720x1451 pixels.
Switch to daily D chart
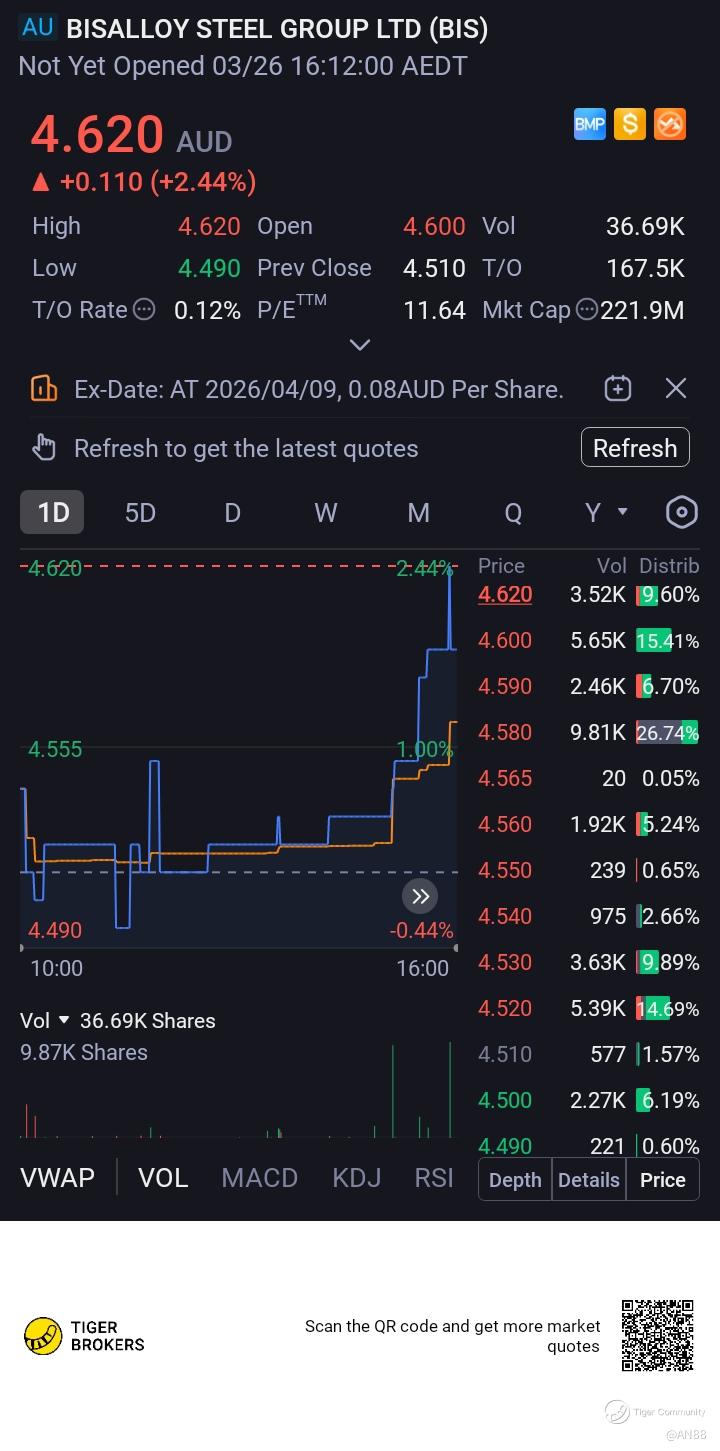tap(232, 513)
